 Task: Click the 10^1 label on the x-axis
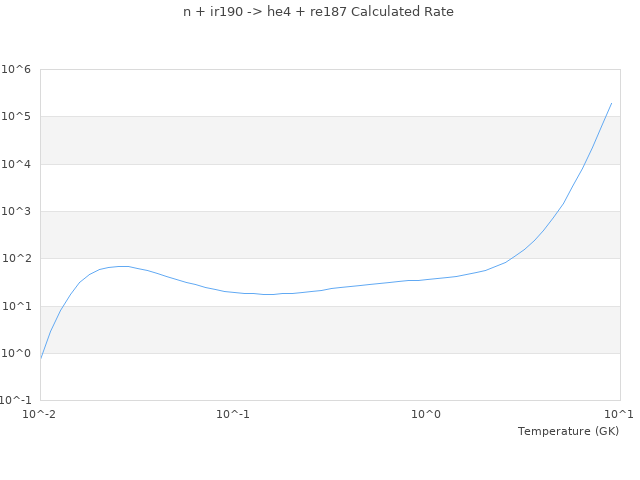pos(618,414)
